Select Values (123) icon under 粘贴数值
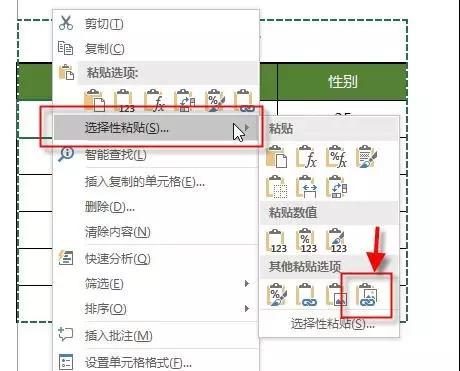This screenshot has height=371, width=460. [277, 241]
